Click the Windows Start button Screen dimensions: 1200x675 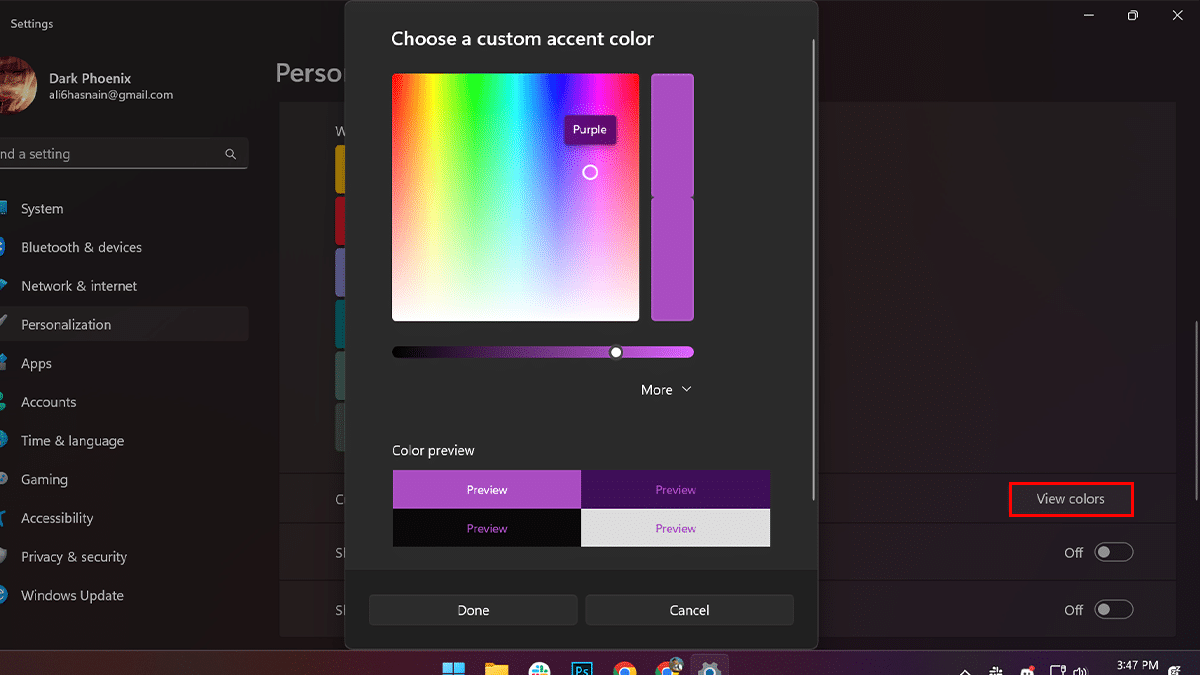pos(453,668)
